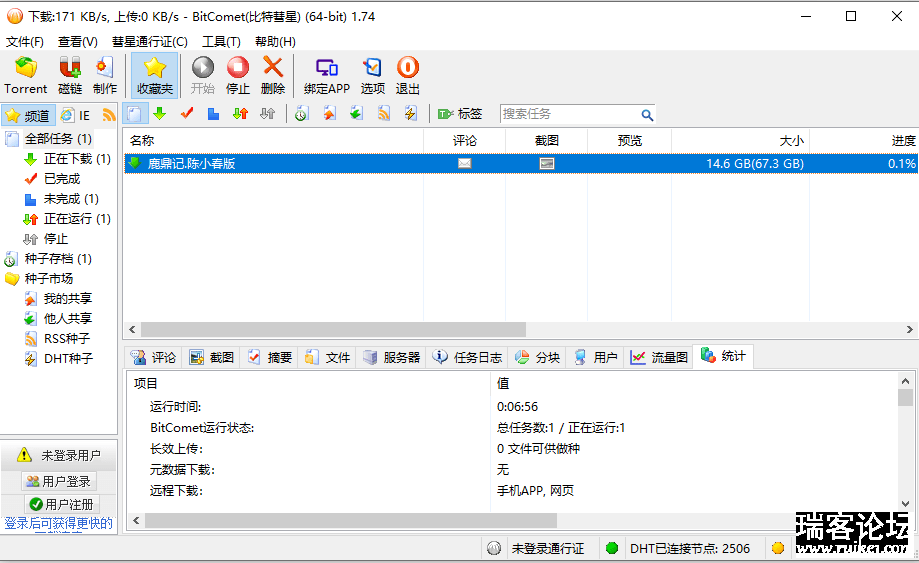Toggle the 收藏夹 favorites panel
This screenshot has height=563, width=919.
click(154, 76)
